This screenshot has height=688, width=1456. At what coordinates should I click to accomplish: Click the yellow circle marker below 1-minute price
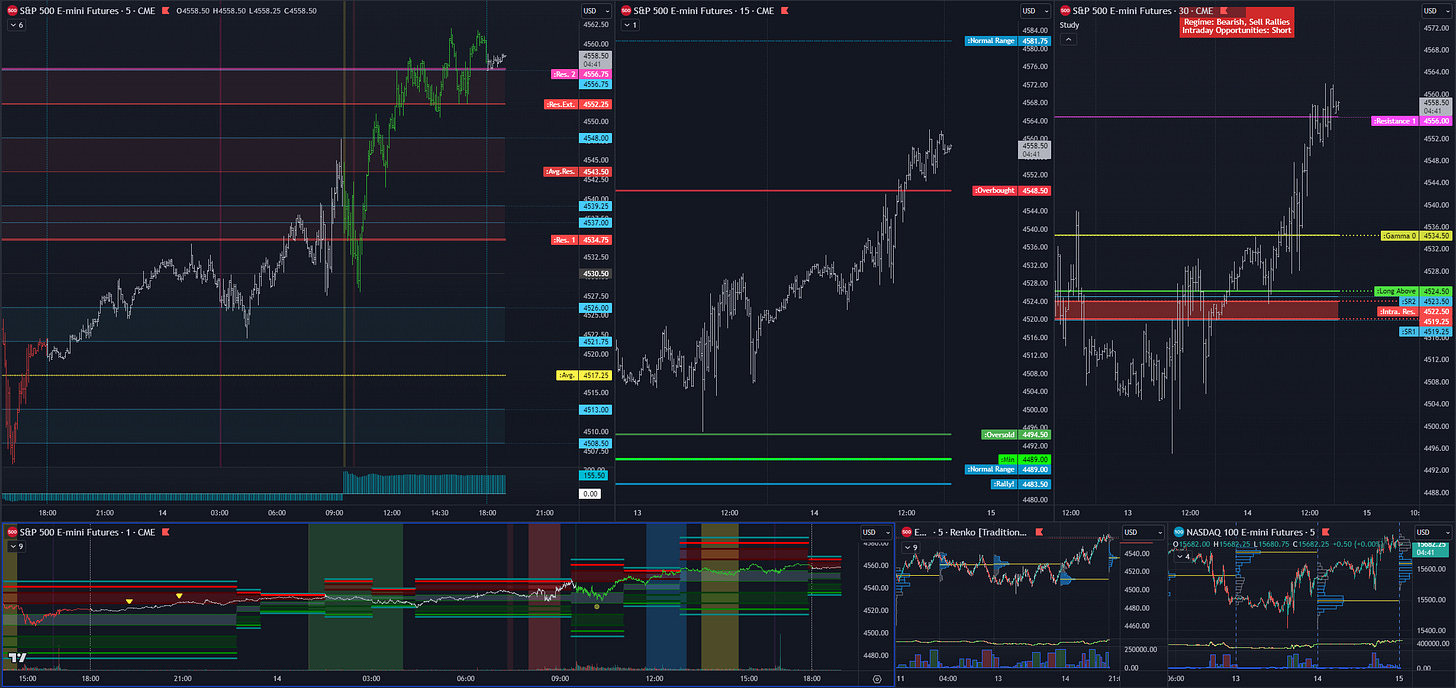596,606
